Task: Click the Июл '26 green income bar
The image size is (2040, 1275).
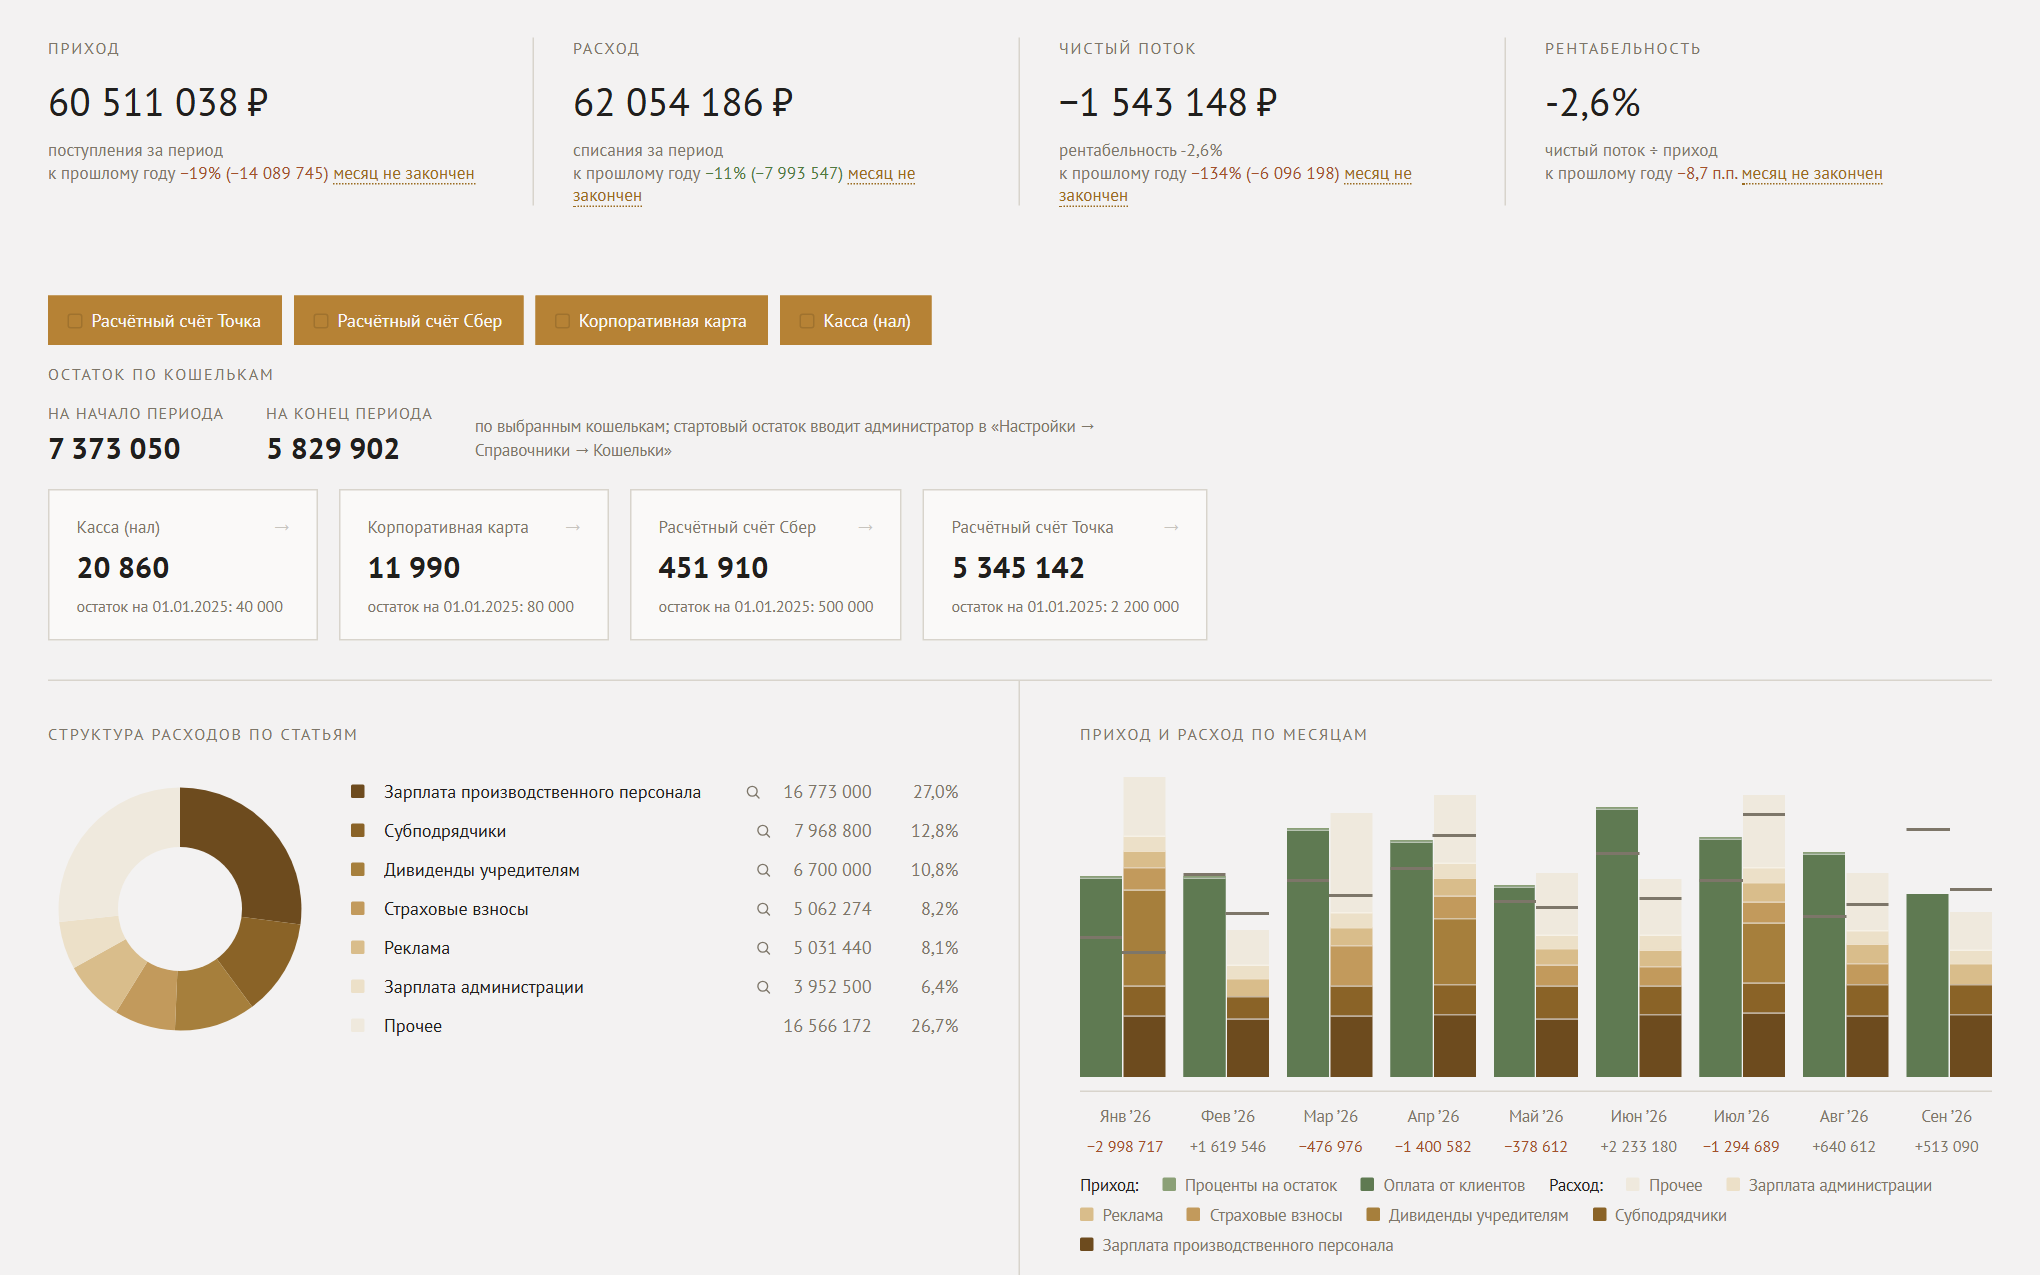Action: [1720, 958]
